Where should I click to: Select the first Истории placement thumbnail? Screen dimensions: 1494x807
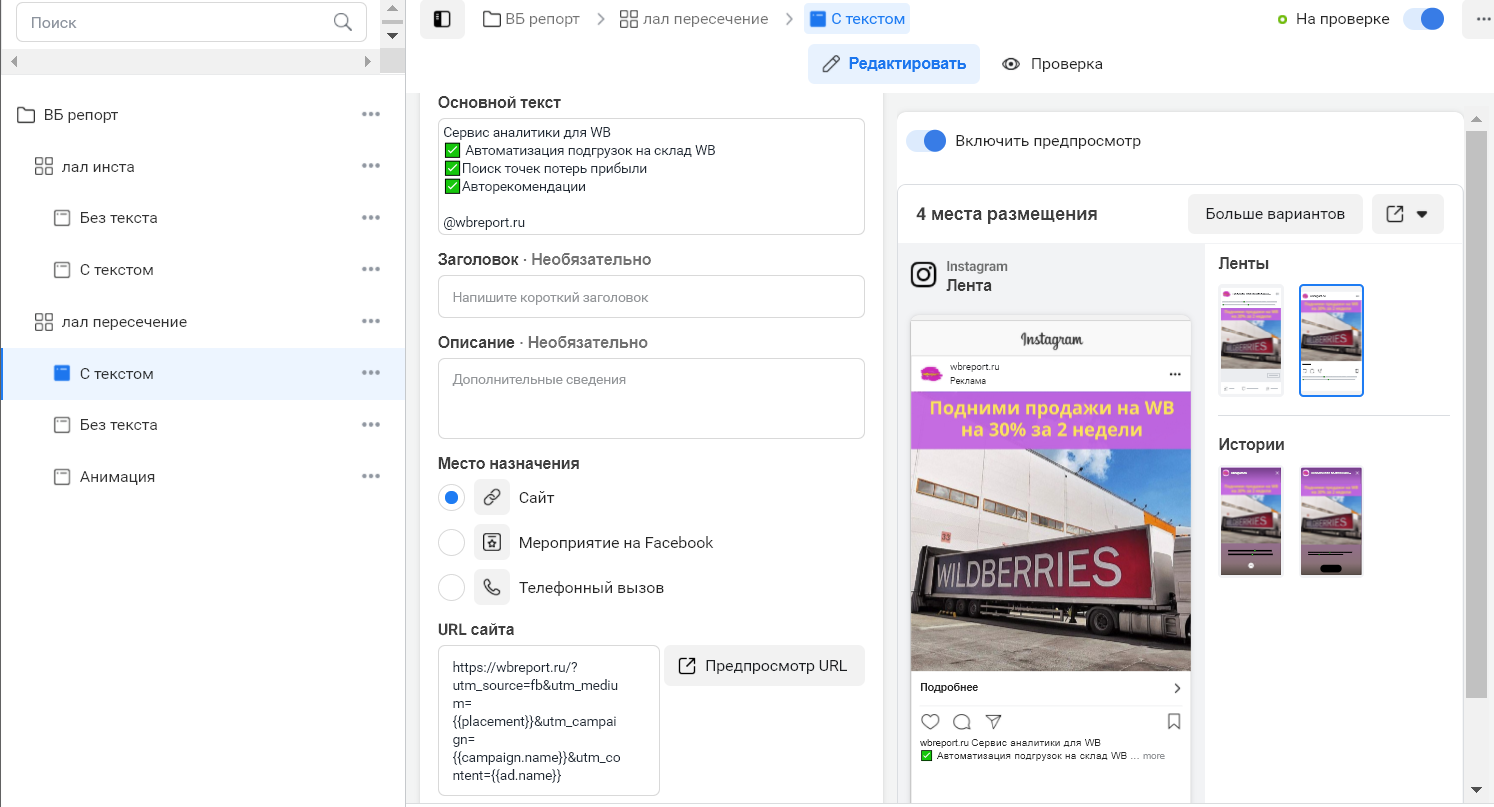1251,521
